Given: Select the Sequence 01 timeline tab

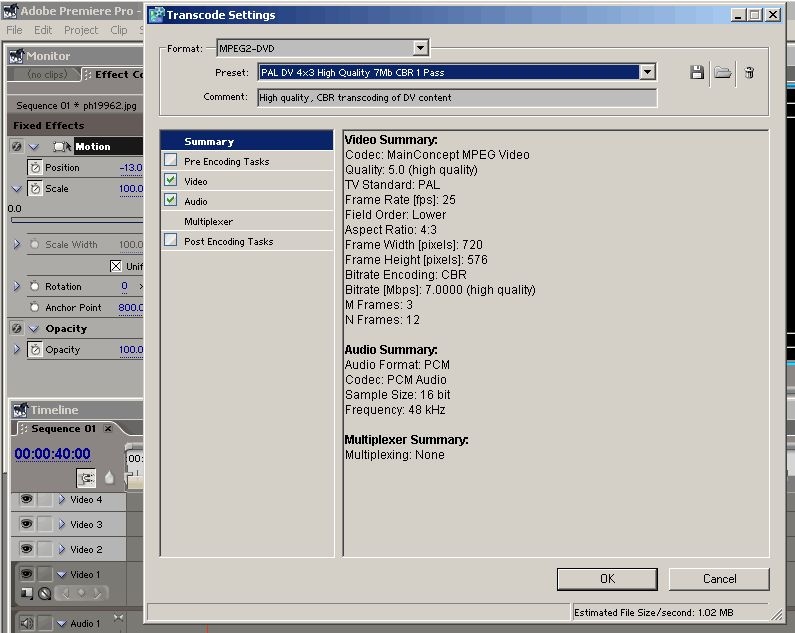Looking at the screenshot, I should pyautogui.click(x=63, y=429).
